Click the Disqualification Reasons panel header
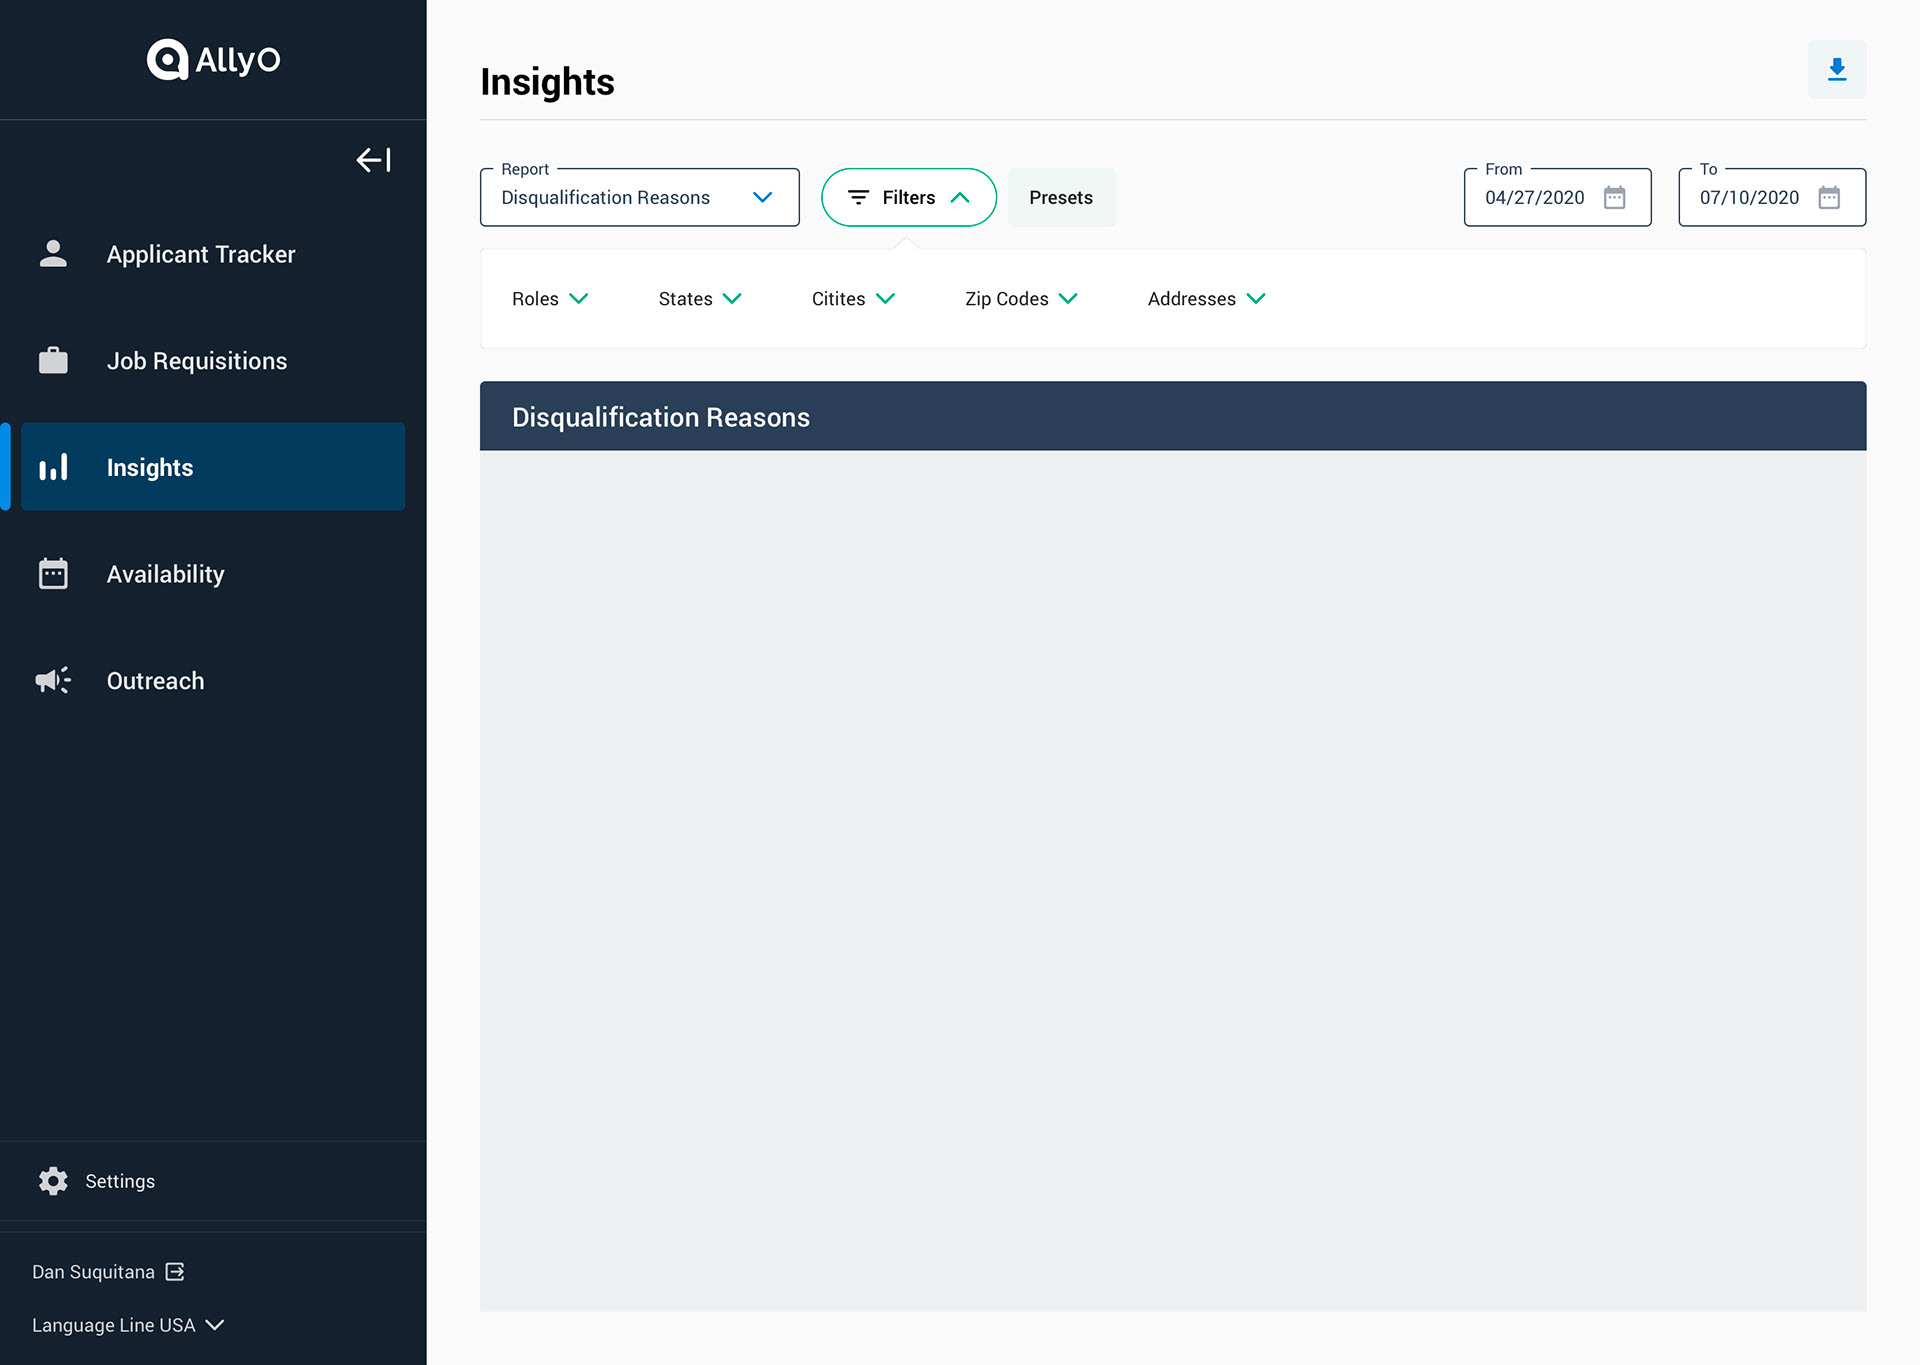 click(1173, 416)
